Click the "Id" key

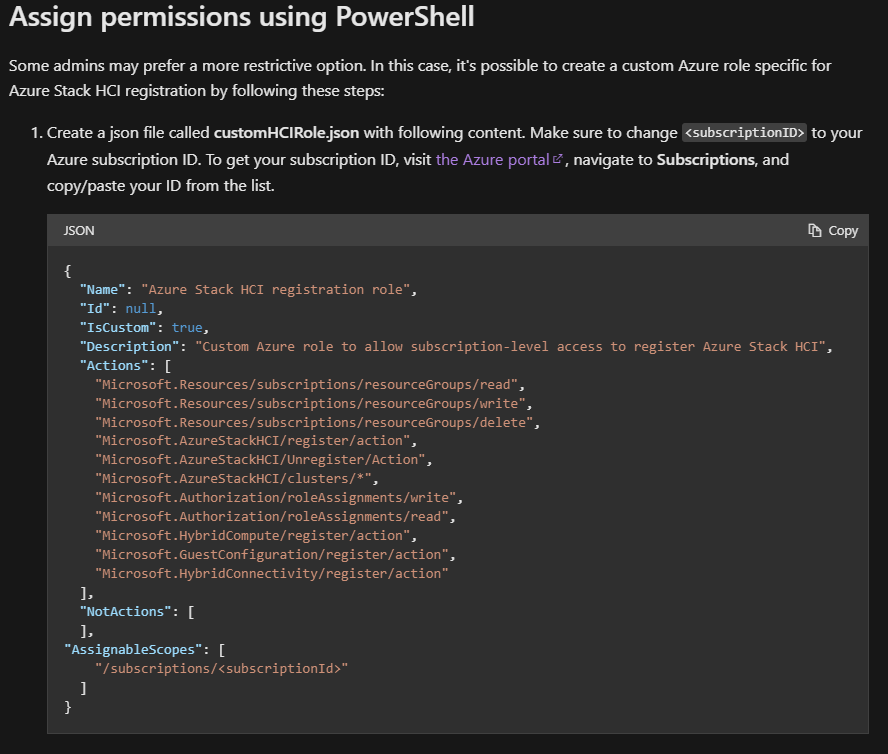click(95, 309)
